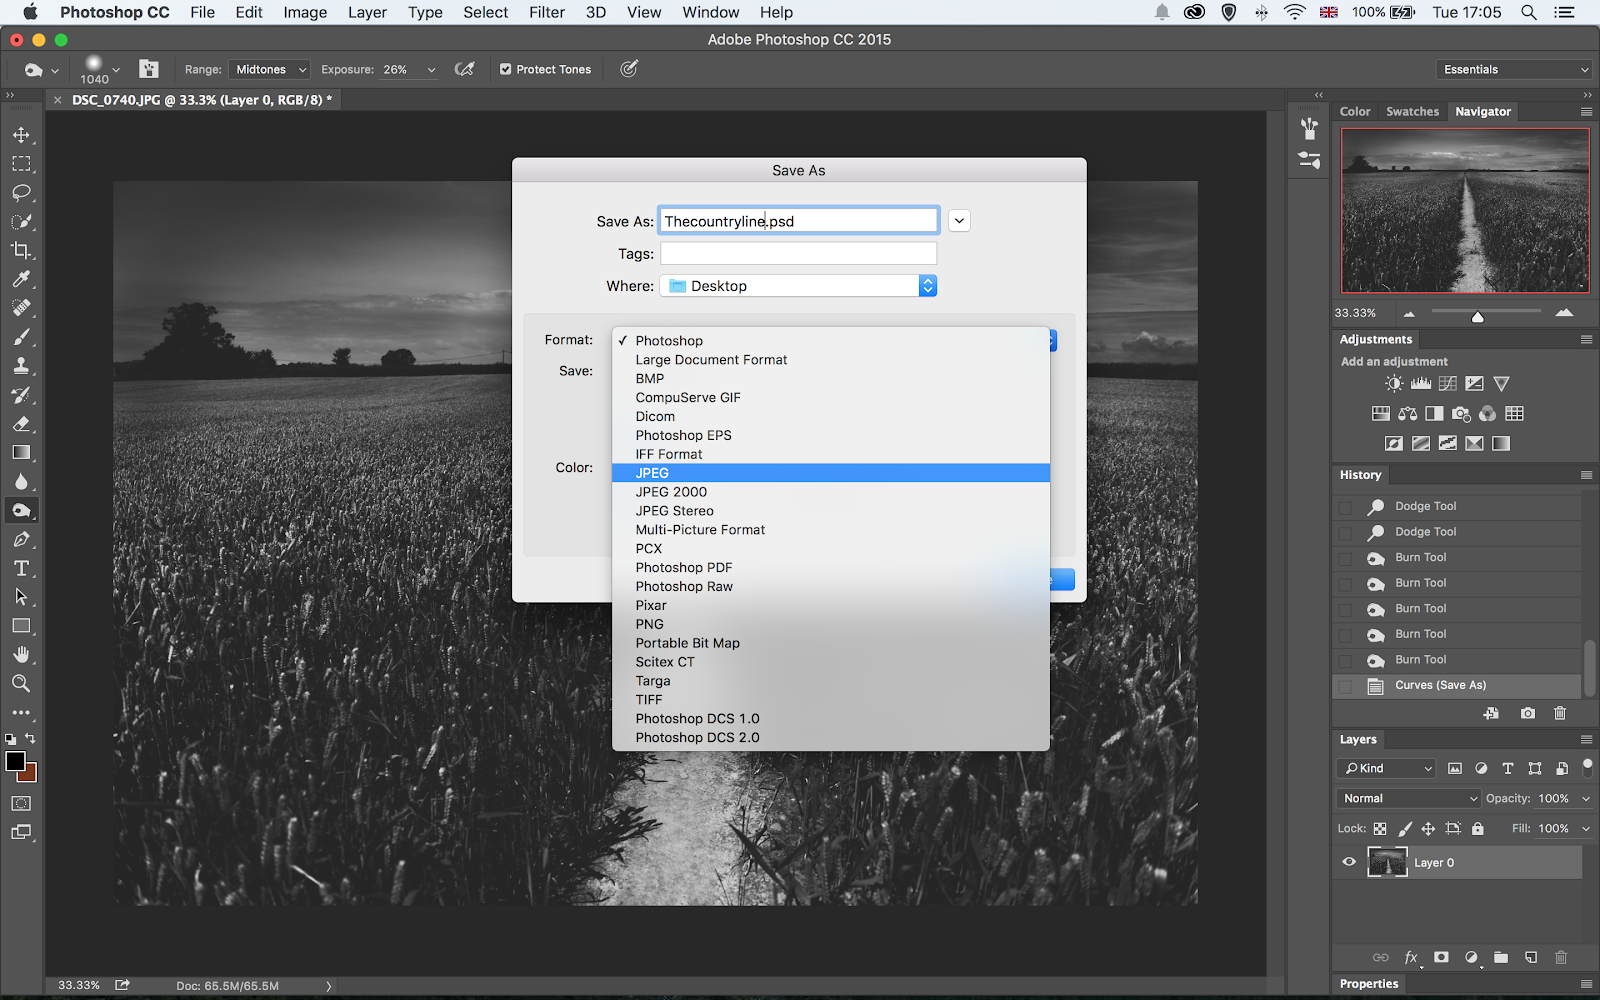
Task: Select the Eraser tool
Action: coord(21,424)
